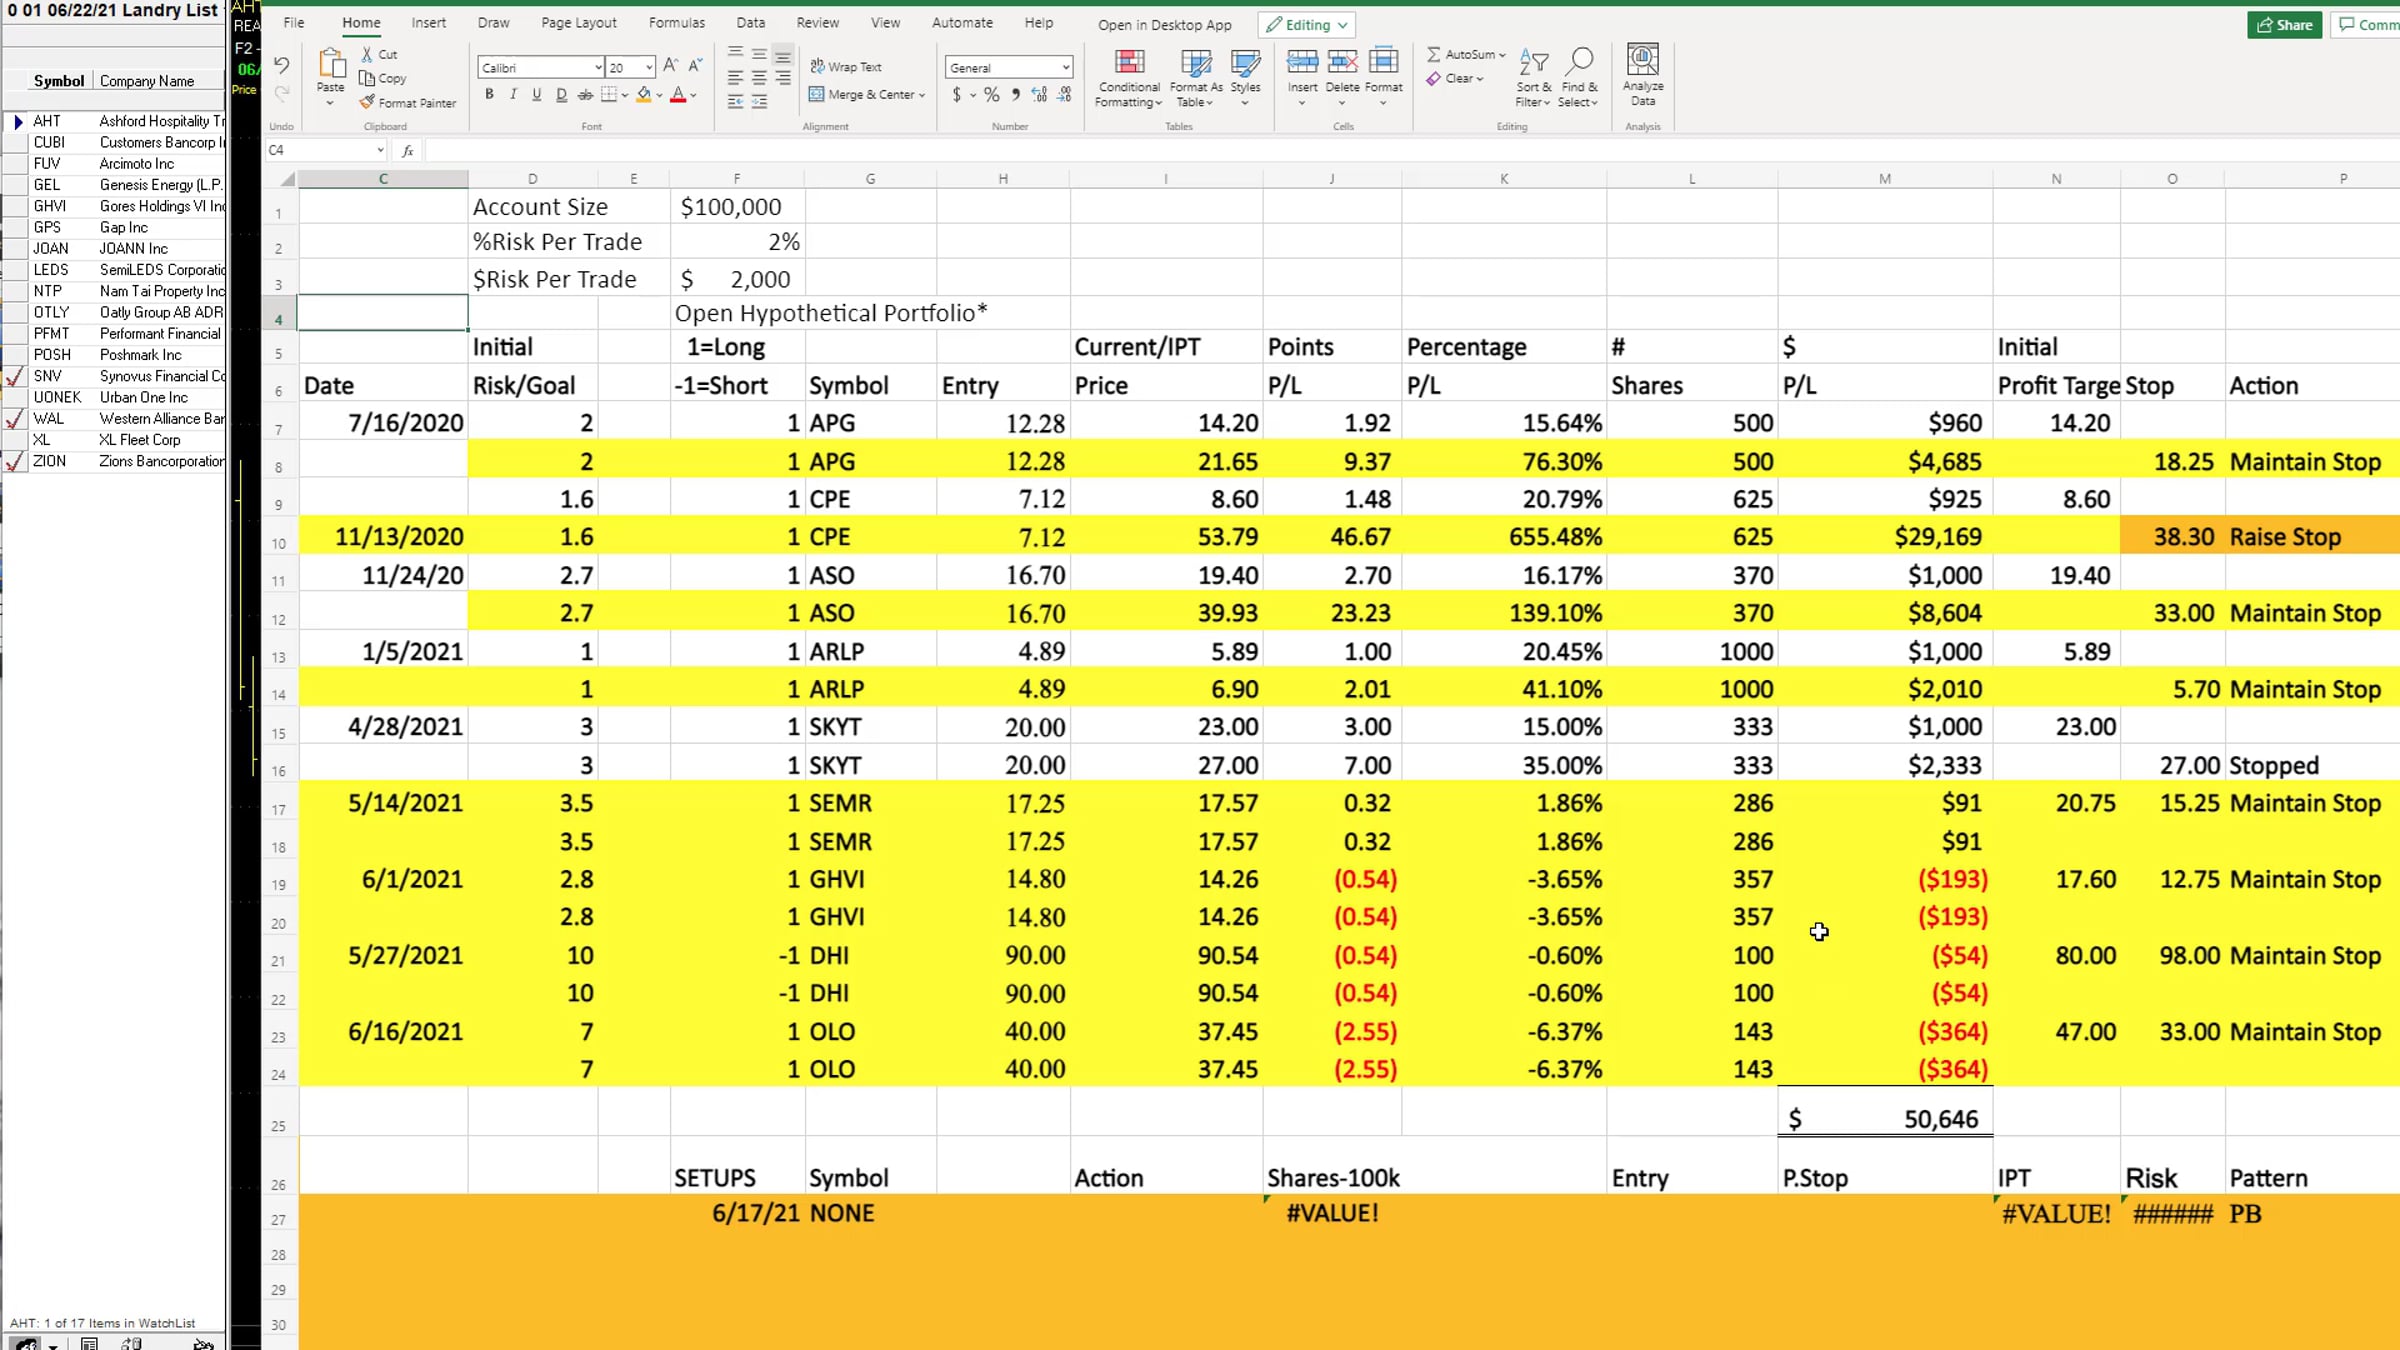Toggle checkmark next to ZION in watchlist

click(15, 462)
